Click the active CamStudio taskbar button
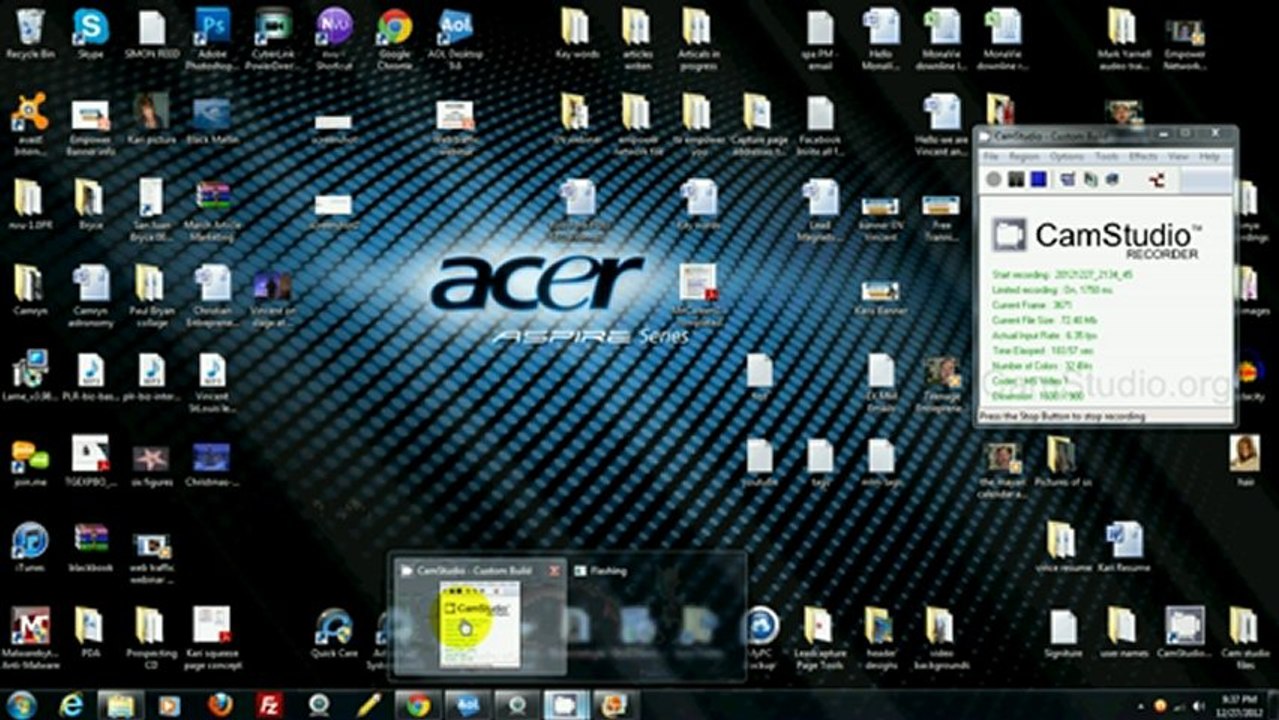 pos(566,705)
